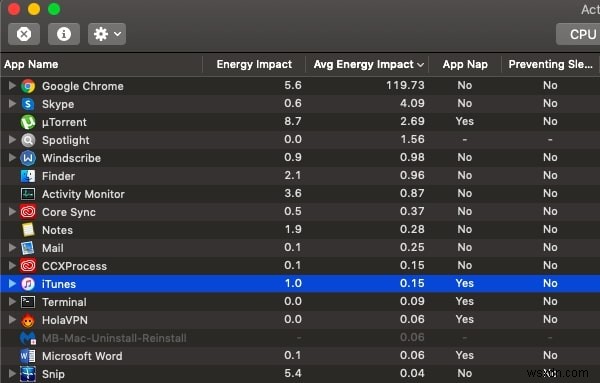600x383 pixels.
Task: Select the Spotlight row name
Action: [x=65, y=140]
